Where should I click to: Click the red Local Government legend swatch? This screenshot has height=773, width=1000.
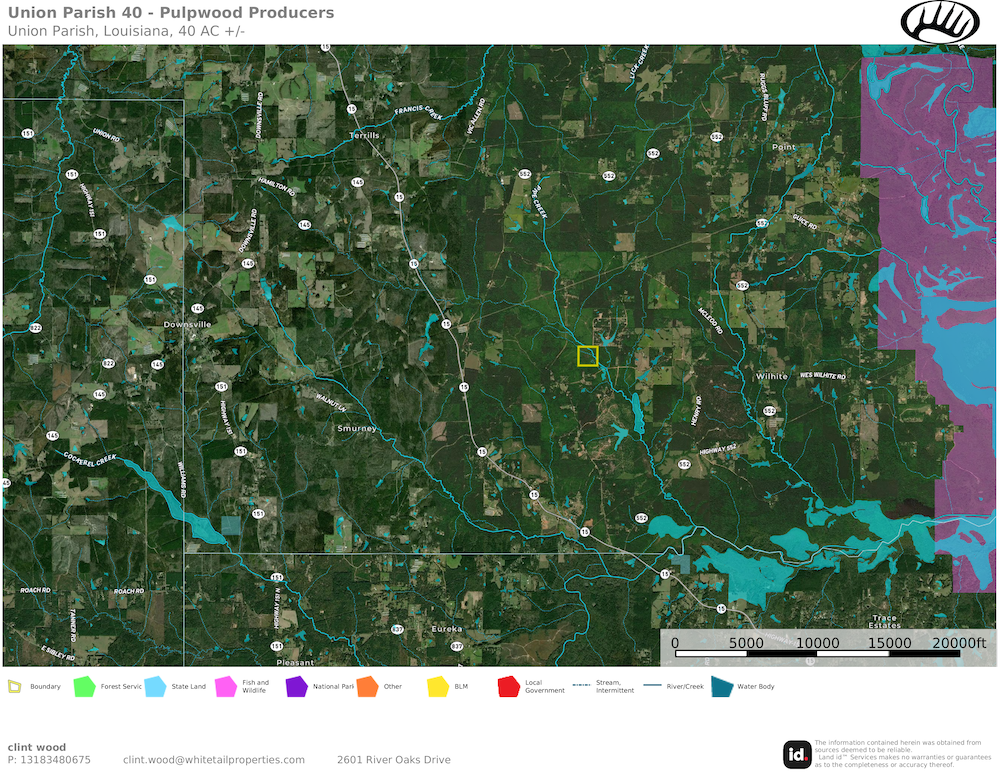click(x=508, y=687)
